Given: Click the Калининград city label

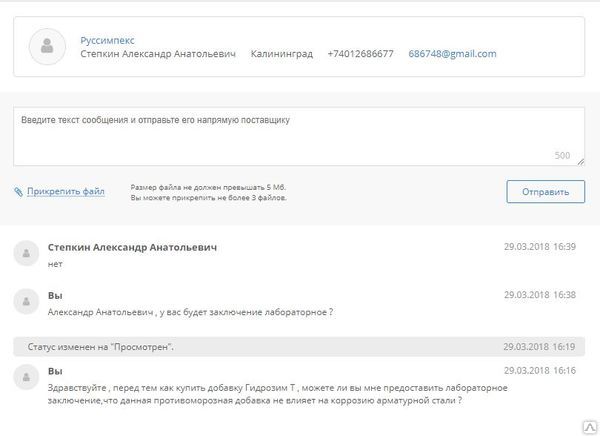Looking at the screenshot, I should [281, 54].
